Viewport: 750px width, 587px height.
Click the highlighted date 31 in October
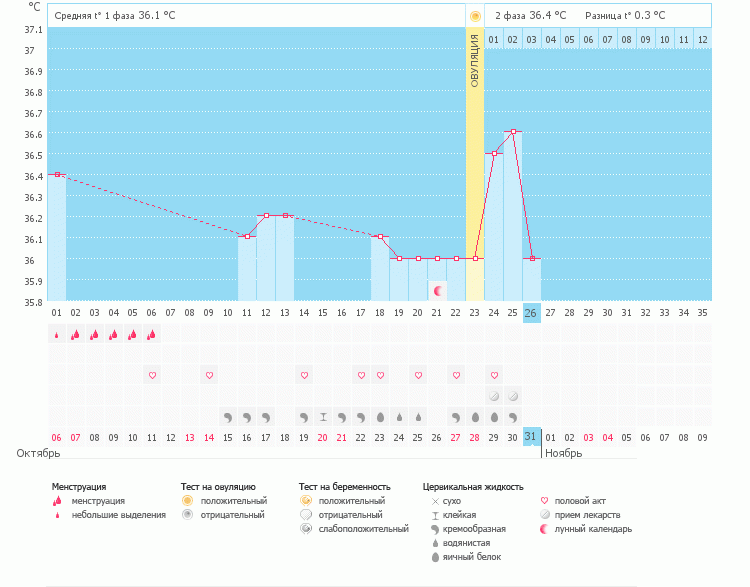coord(532,437)
